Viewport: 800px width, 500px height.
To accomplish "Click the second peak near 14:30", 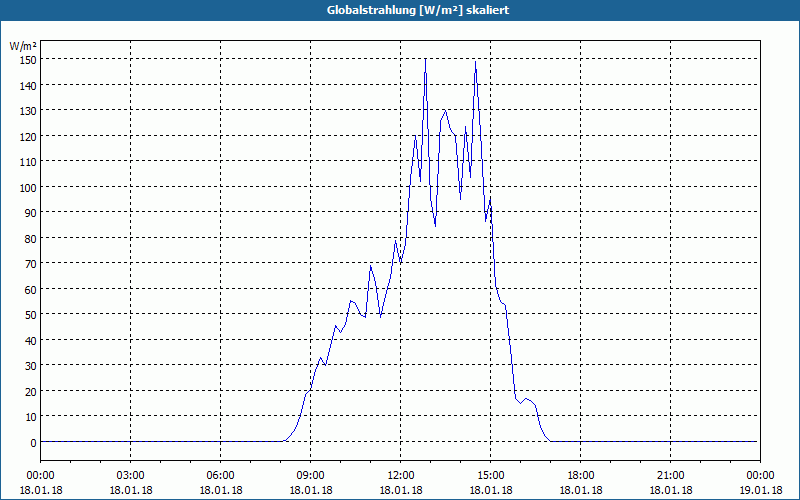I will [476, 62].
